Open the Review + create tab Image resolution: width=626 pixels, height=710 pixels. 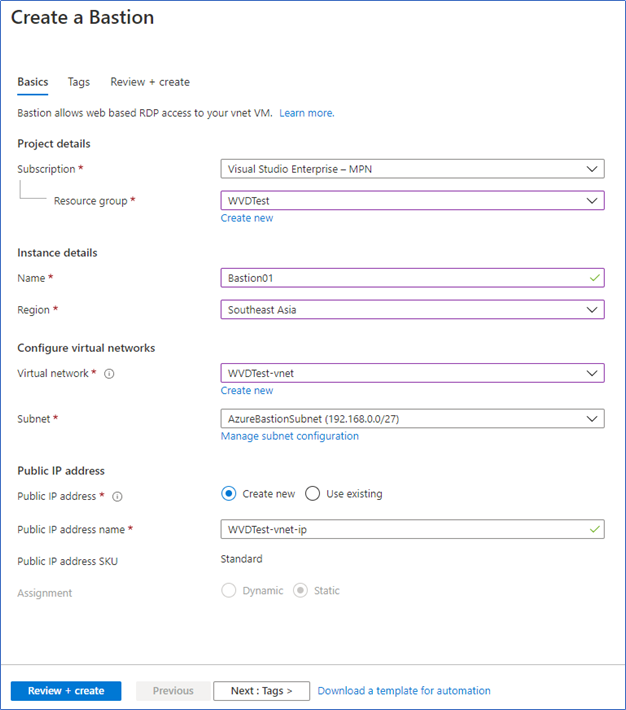150,82
